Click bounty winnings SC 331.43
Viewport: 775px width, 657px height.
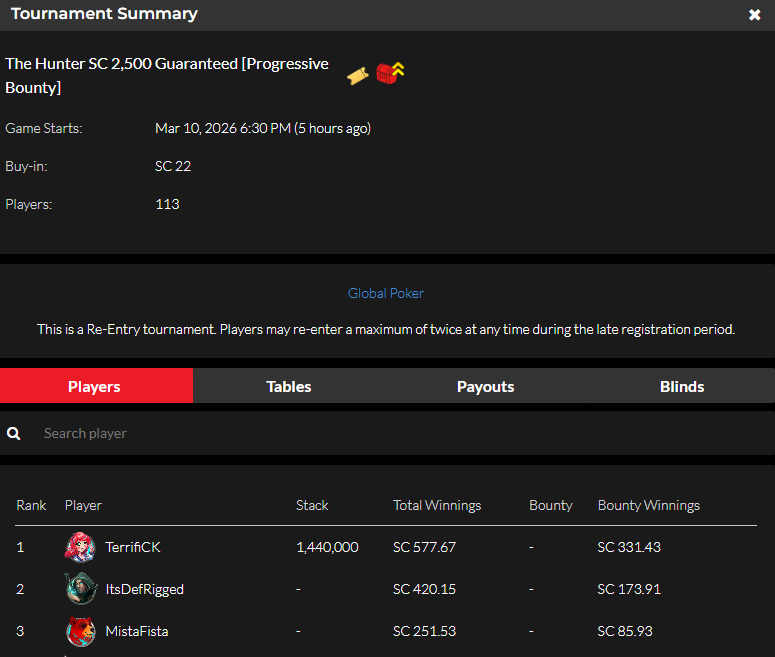pos(629,547)
